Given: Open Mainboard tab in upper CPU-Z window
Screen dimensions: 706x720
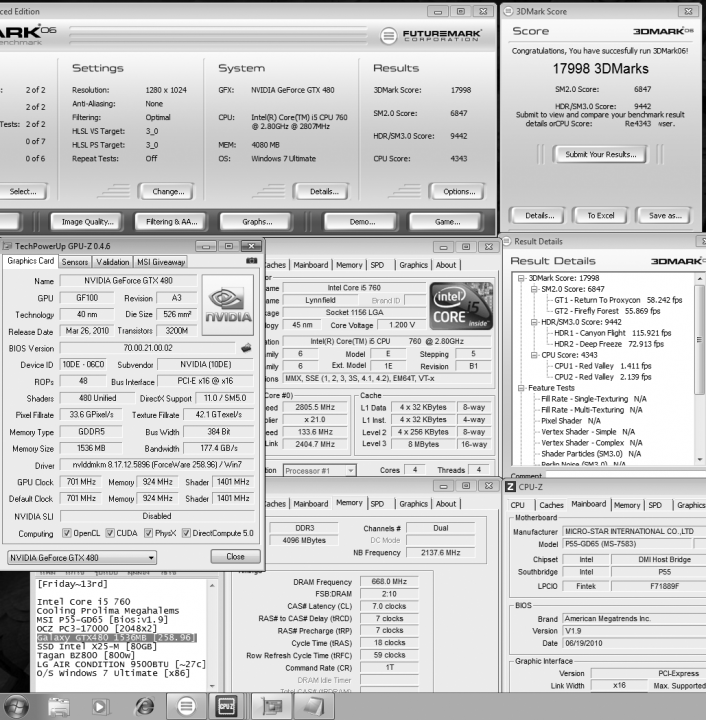Looking at the screenshot, I should 311,265.
